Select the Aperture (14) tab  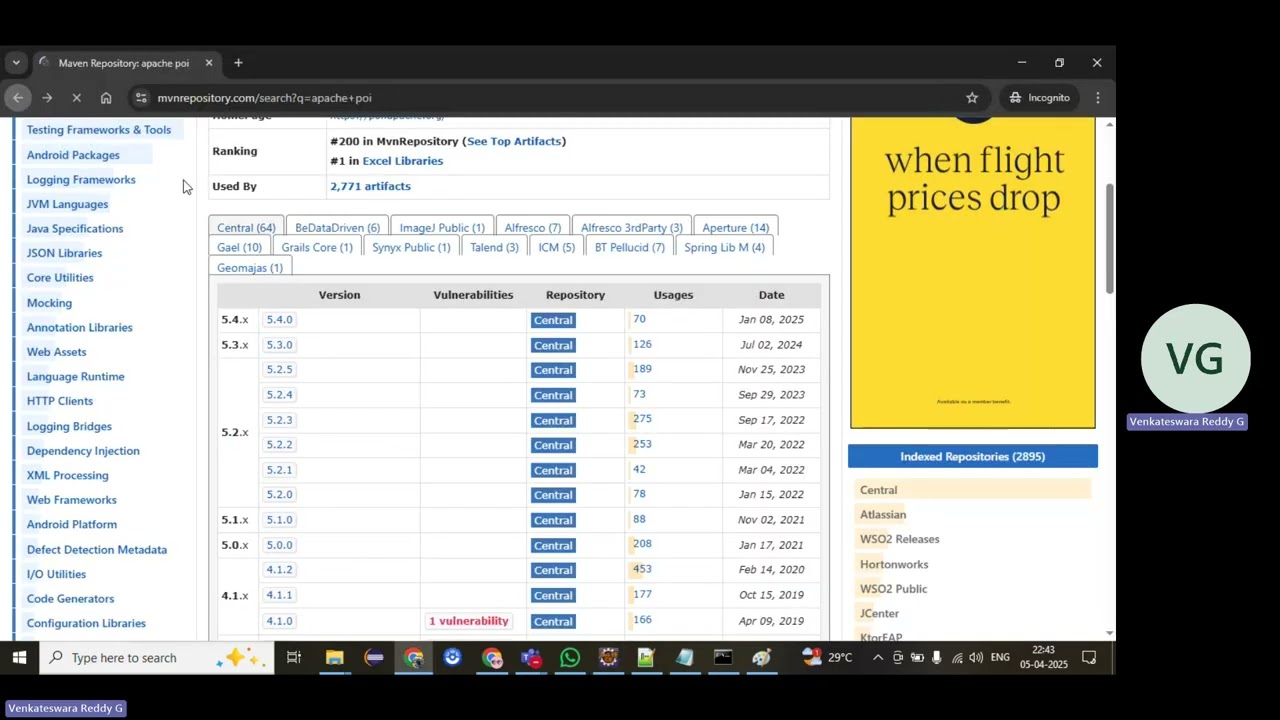pos(736,228)
